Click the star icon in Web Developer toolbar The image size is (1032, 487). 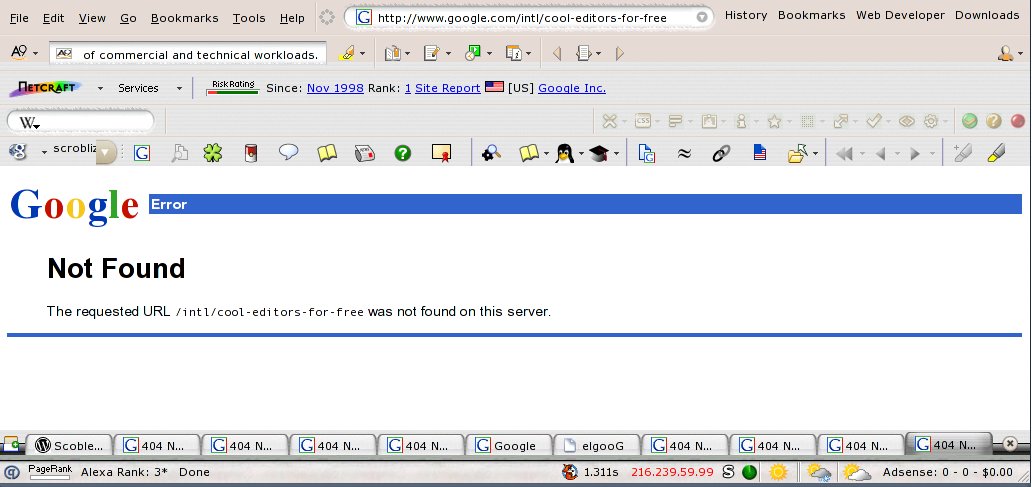click(x=774, y=121)
